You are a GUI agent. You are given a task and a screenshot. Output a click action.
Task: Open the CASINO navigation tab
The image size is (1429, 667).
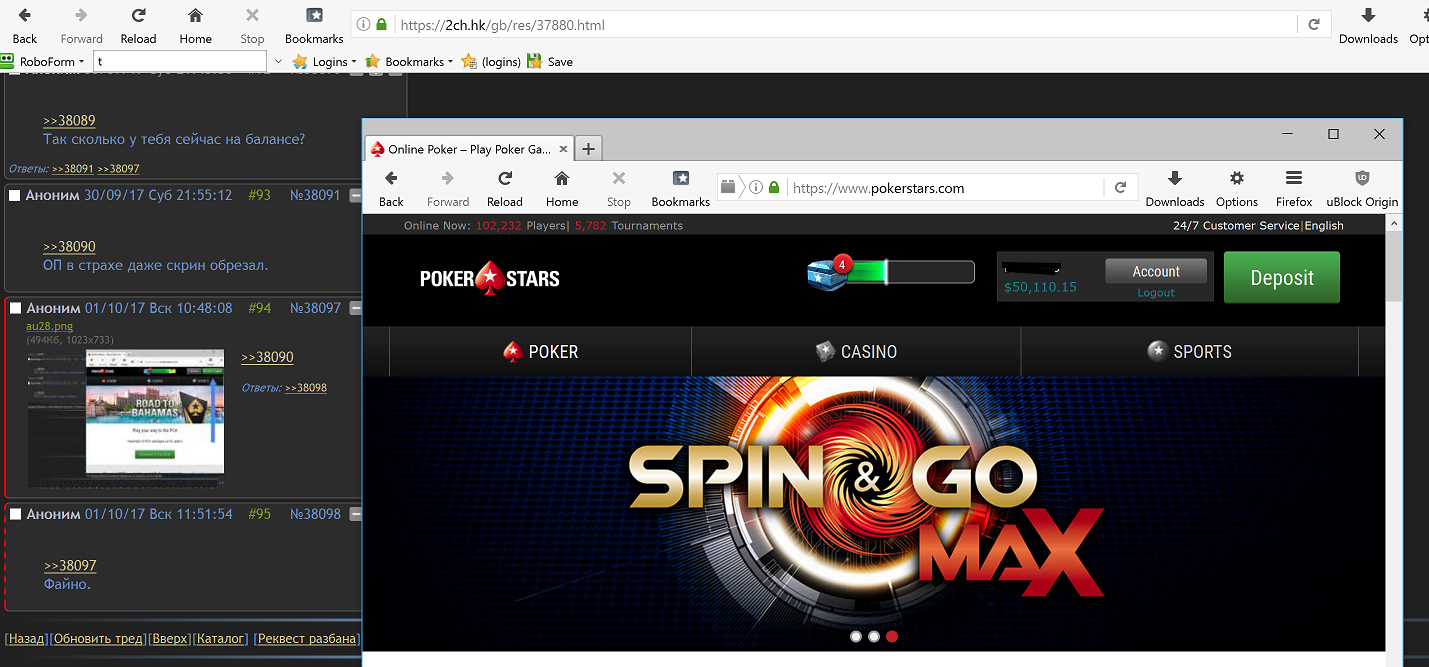856,352
